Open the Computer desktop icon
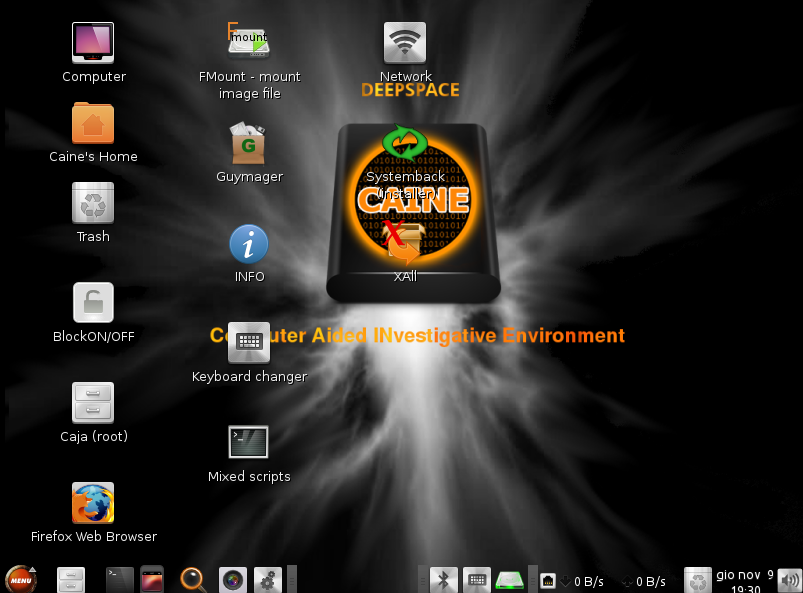803x593 pixels. [93, 43]
